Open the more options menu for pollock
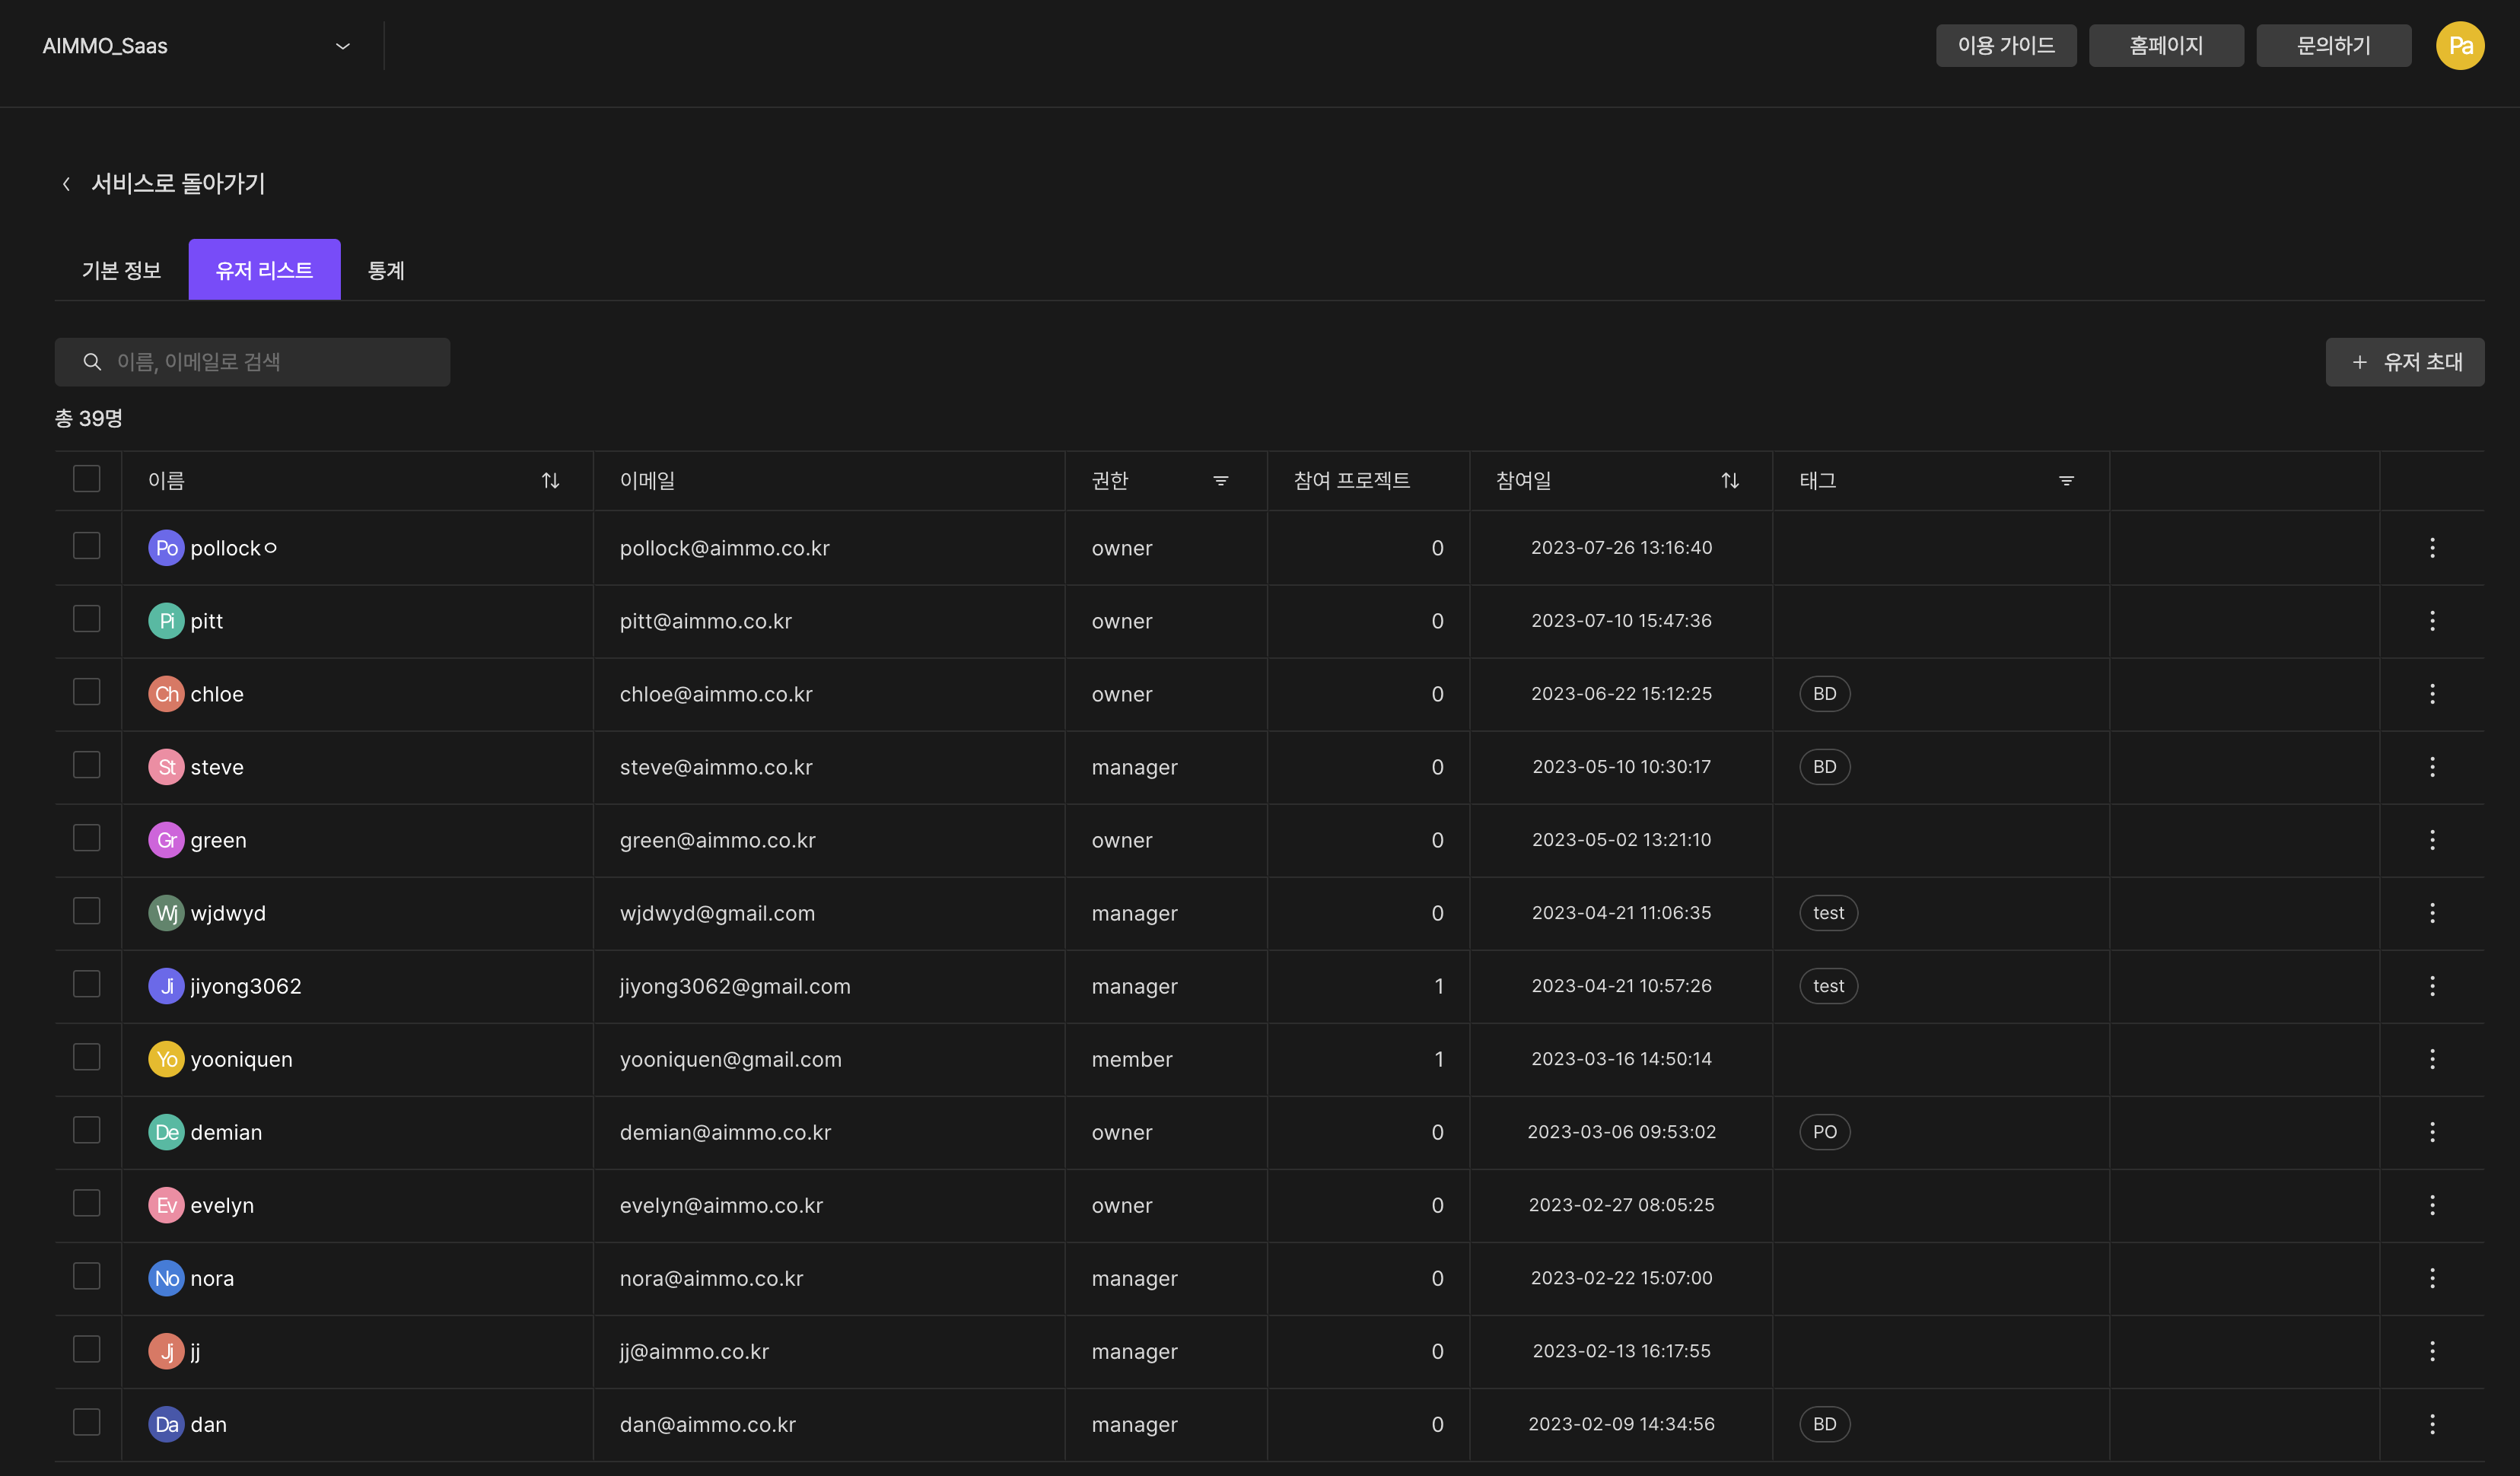 click(x=2432, y=547)
